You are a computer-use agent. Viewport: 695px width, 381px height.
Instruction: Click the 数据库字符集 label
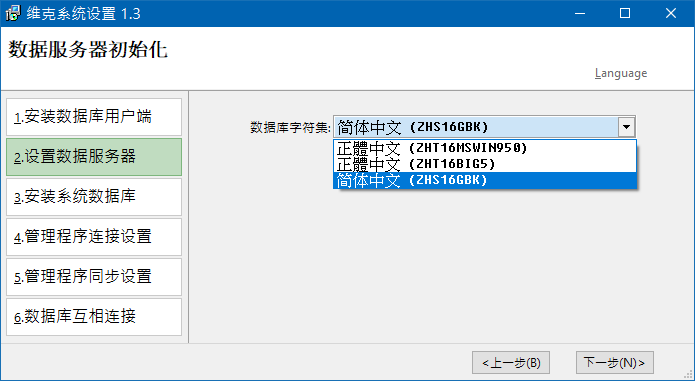290,128
